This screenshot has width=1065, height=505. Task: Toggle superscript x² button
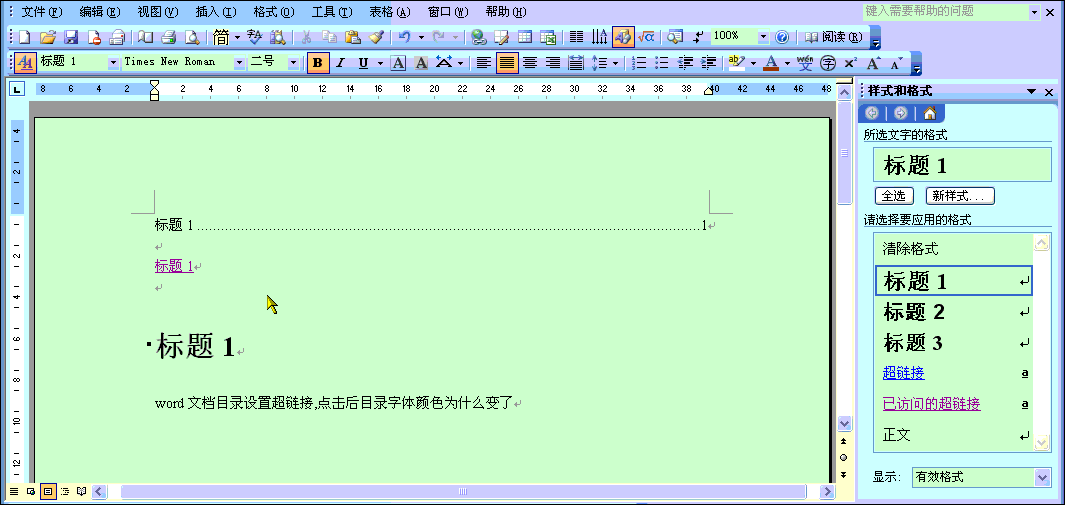[x=850, y=63]
